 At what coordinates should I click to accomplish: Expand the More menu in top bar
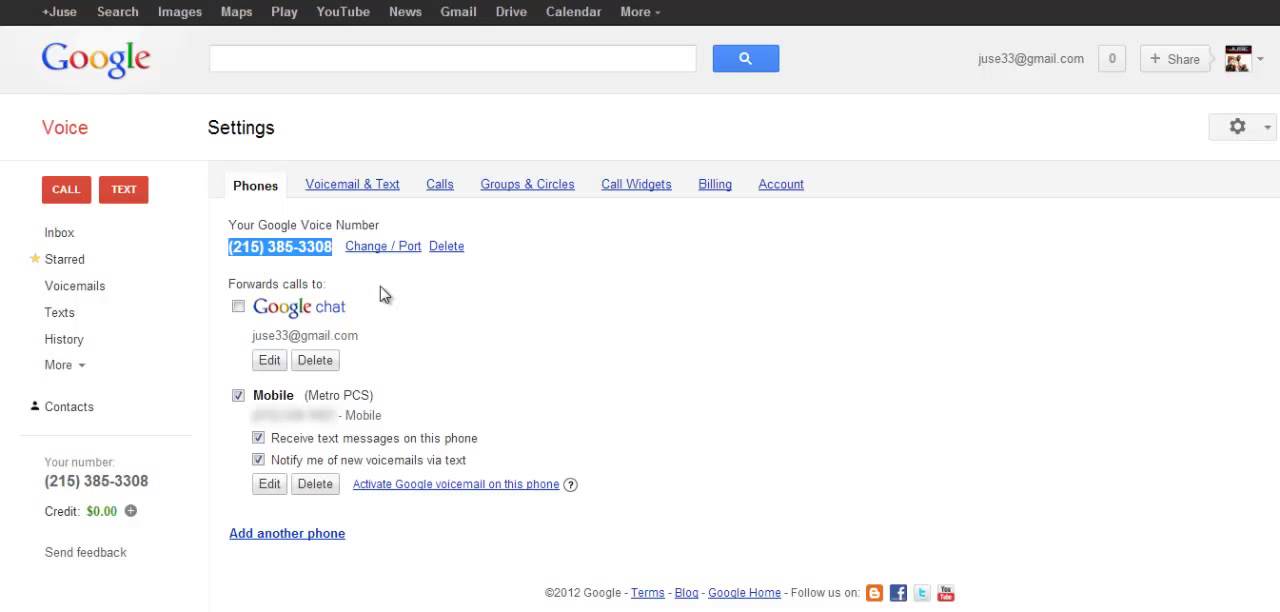[640, 12]
